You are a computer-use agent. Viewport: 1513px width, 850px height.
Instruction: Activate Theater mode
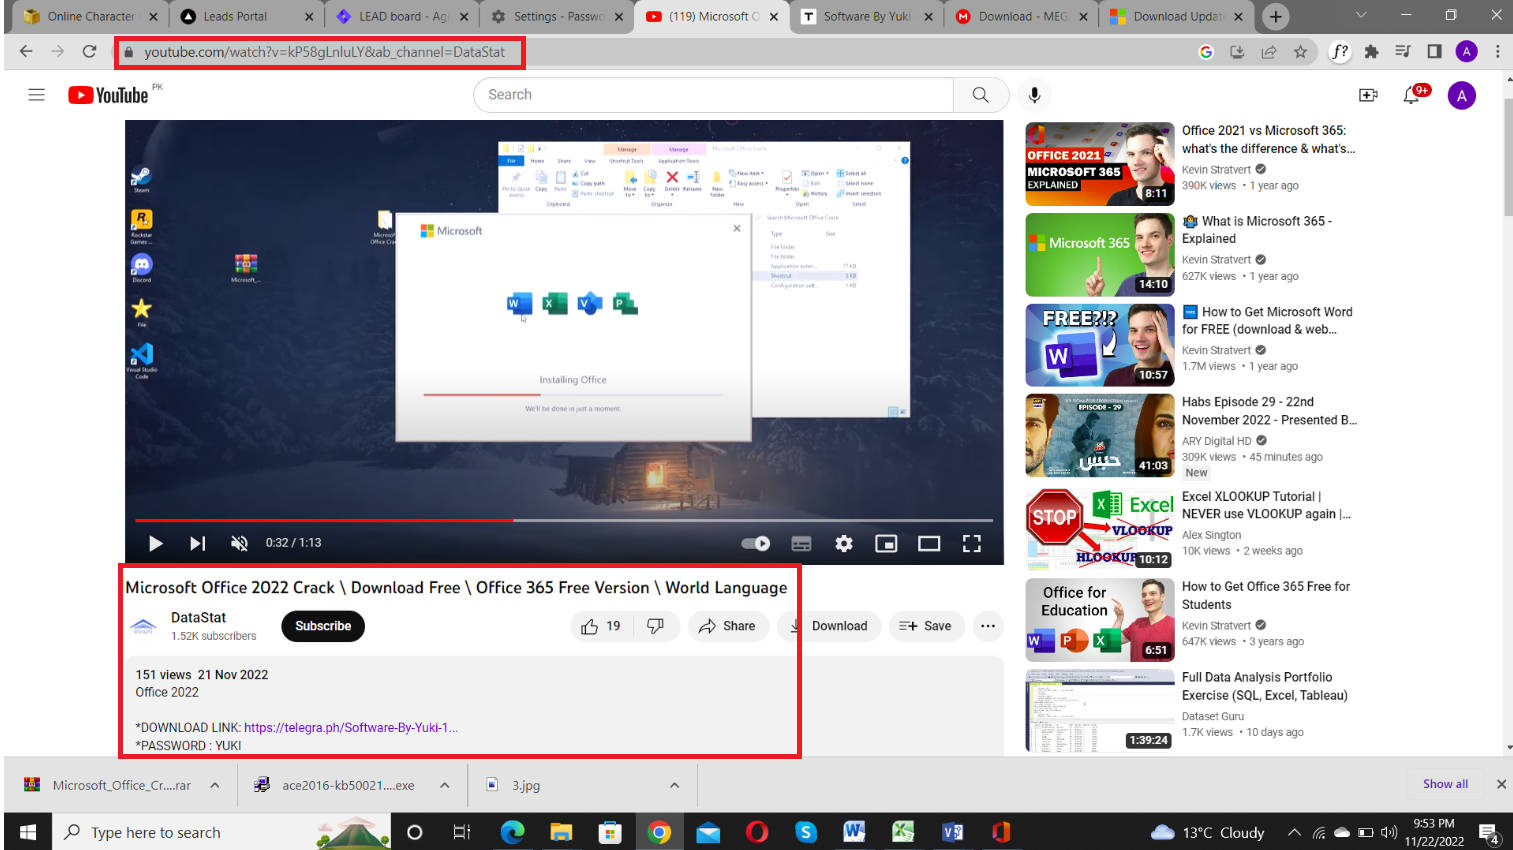(928, 543)
